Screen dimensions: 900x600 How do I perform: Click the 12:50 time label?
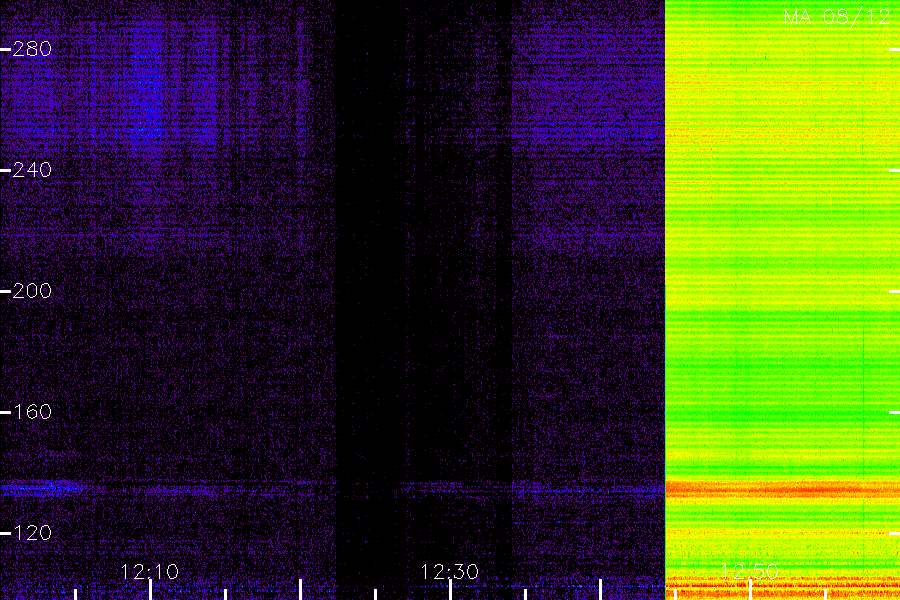749,572
